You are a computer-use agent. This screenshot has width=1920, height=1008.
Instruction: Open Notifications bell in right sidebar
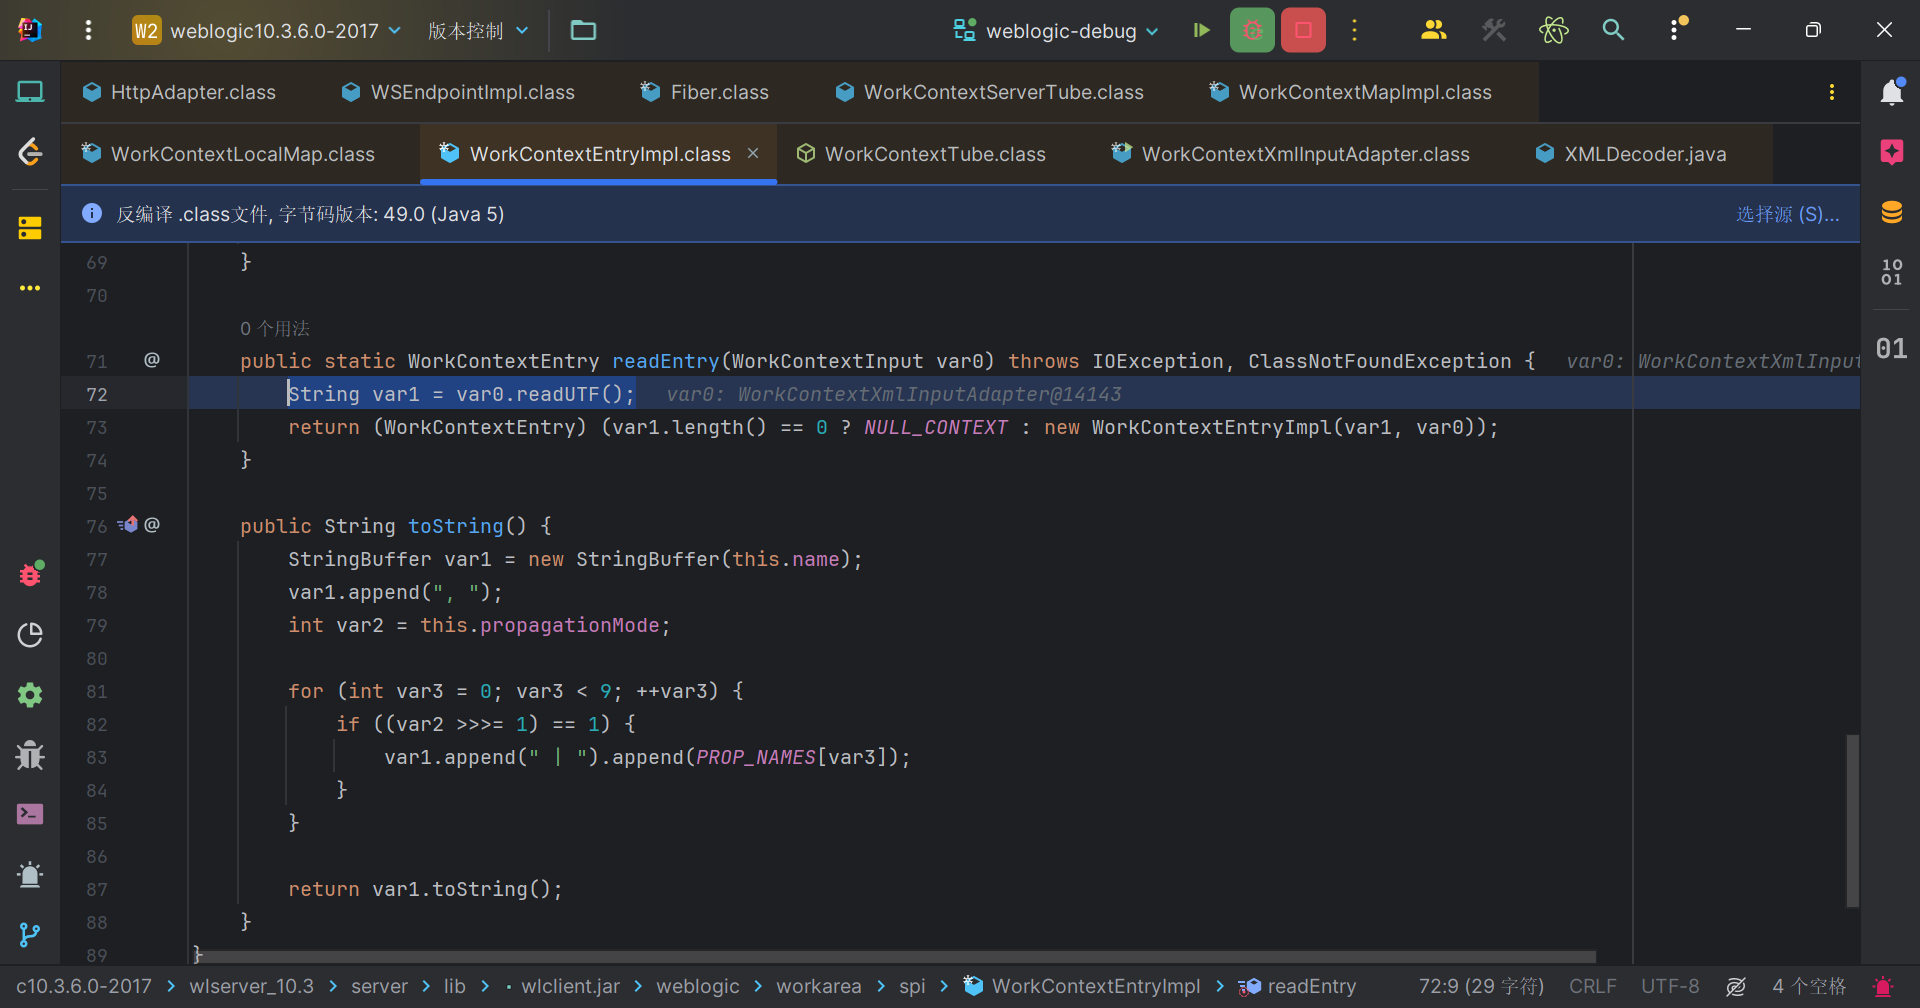[x=1891, y=92]
